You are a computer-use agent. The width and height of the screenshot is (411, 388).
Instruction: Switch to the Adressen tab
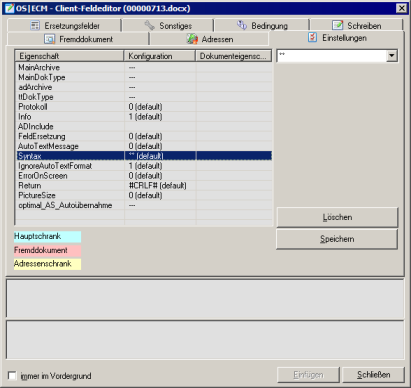(x=209, y=39)
